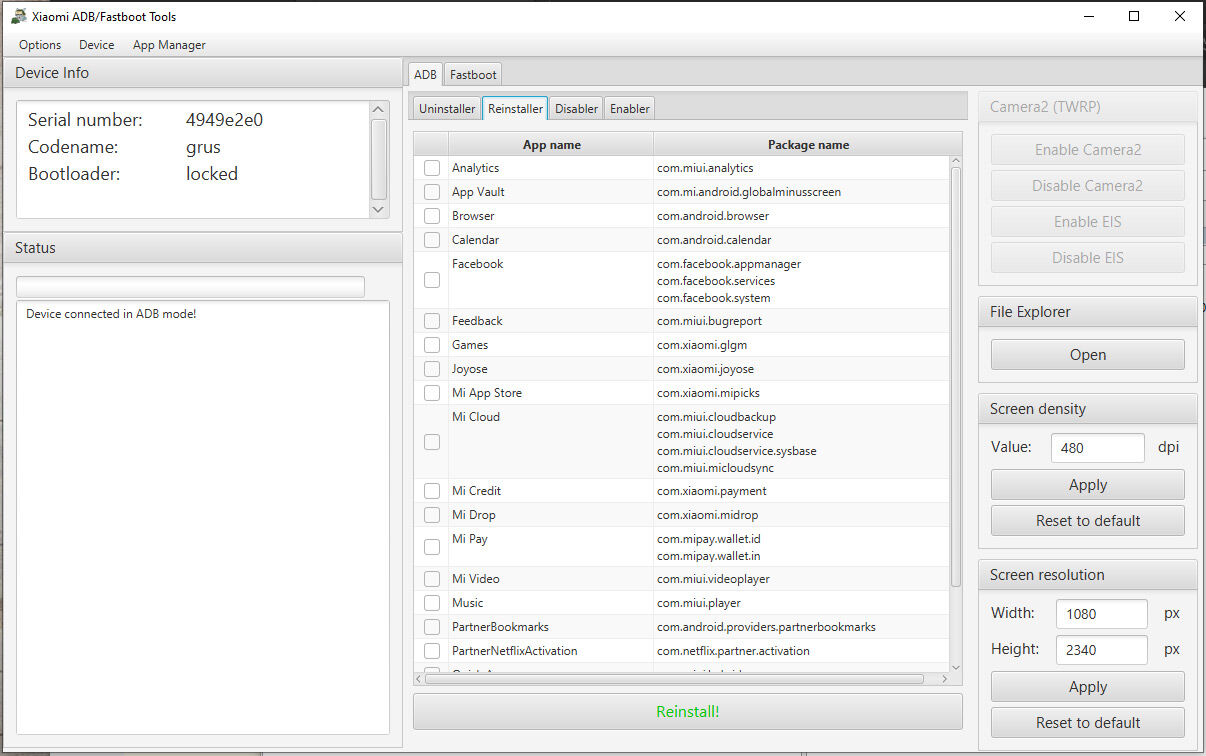Edit the Height resolution field
The width and height of the screenshot is (1206, 756).
pos(1102,650)
